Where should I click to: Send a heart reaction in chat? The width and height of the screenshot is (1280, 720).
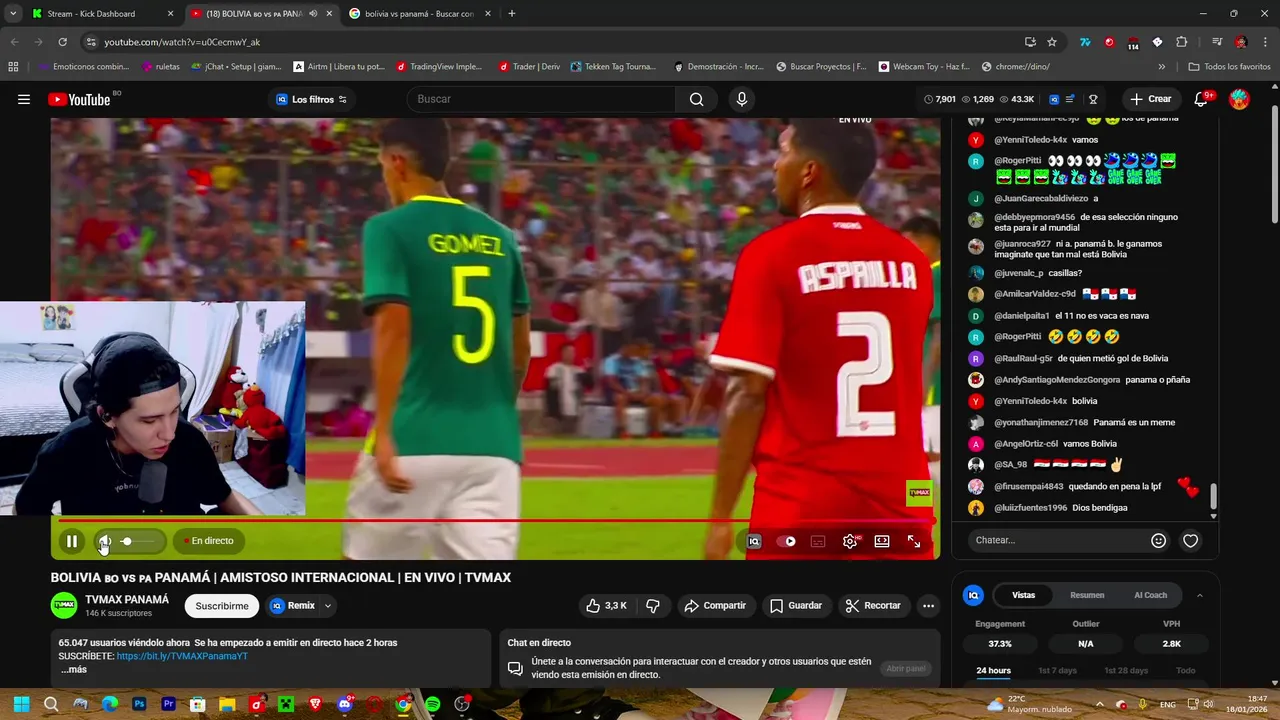click(1190, 540)
